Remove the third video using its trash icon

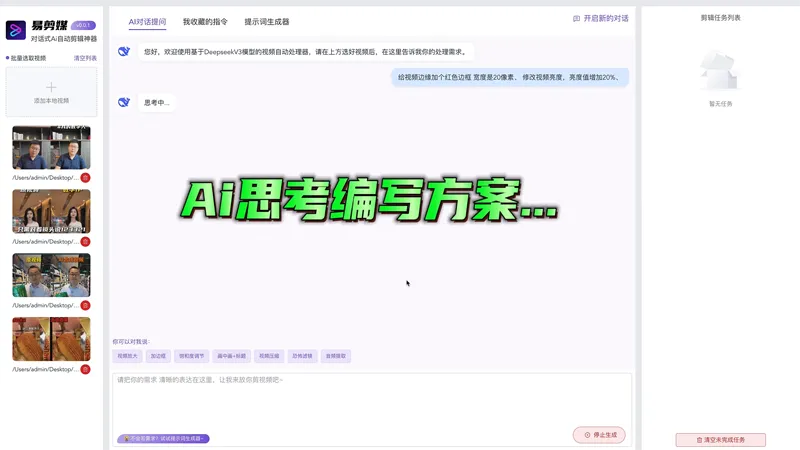[x=85, y=306]
